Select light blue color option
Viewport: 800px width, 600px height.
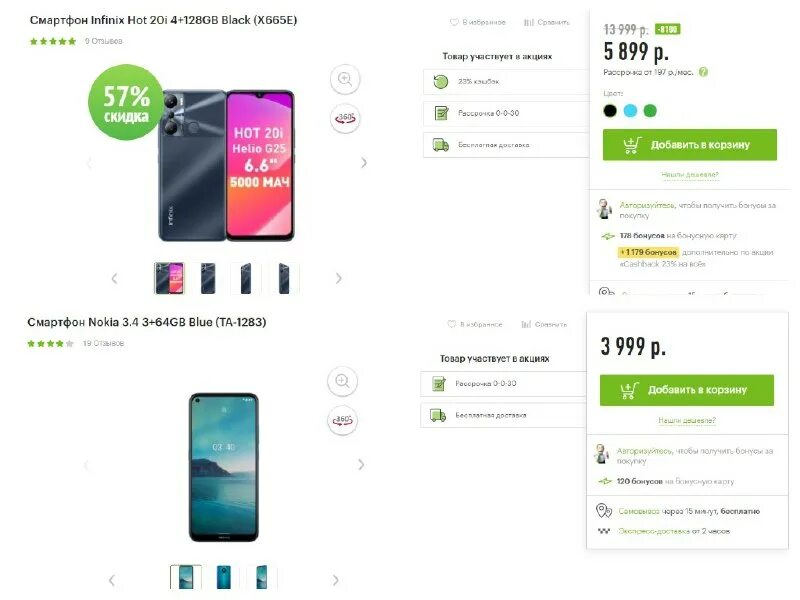630,110
